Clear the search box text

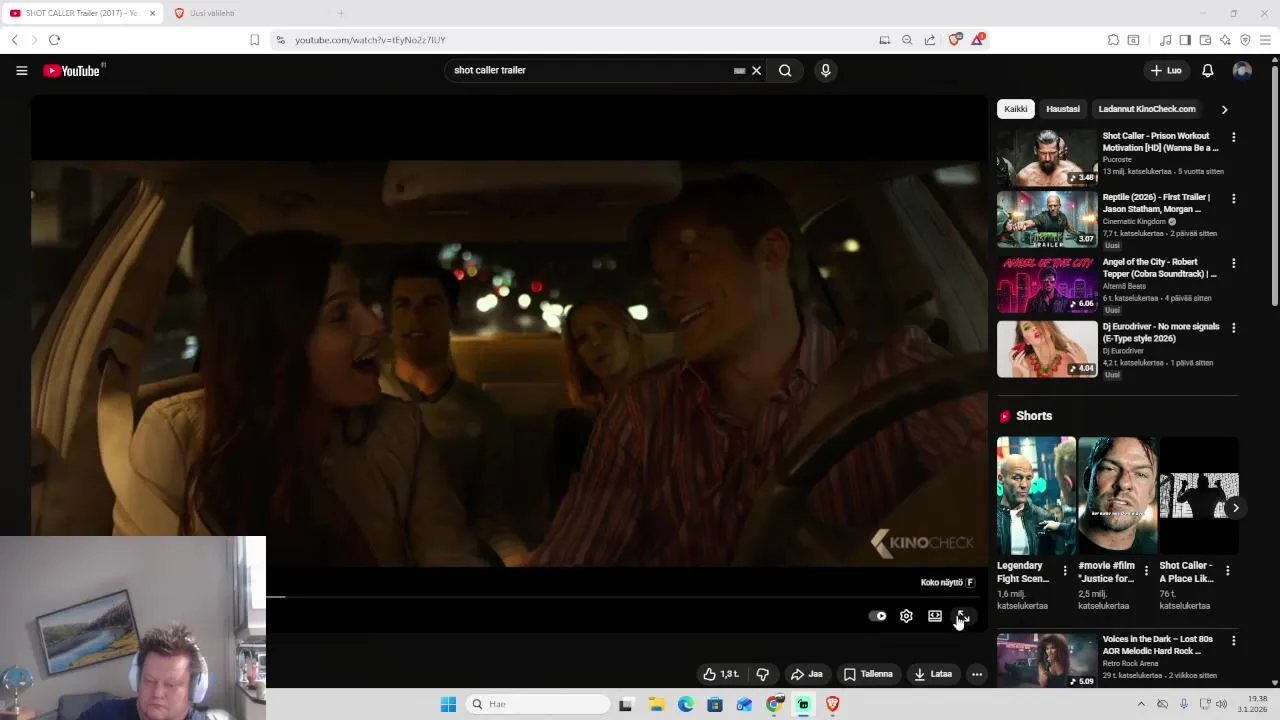pyautogui.click(x=756, y=71)
